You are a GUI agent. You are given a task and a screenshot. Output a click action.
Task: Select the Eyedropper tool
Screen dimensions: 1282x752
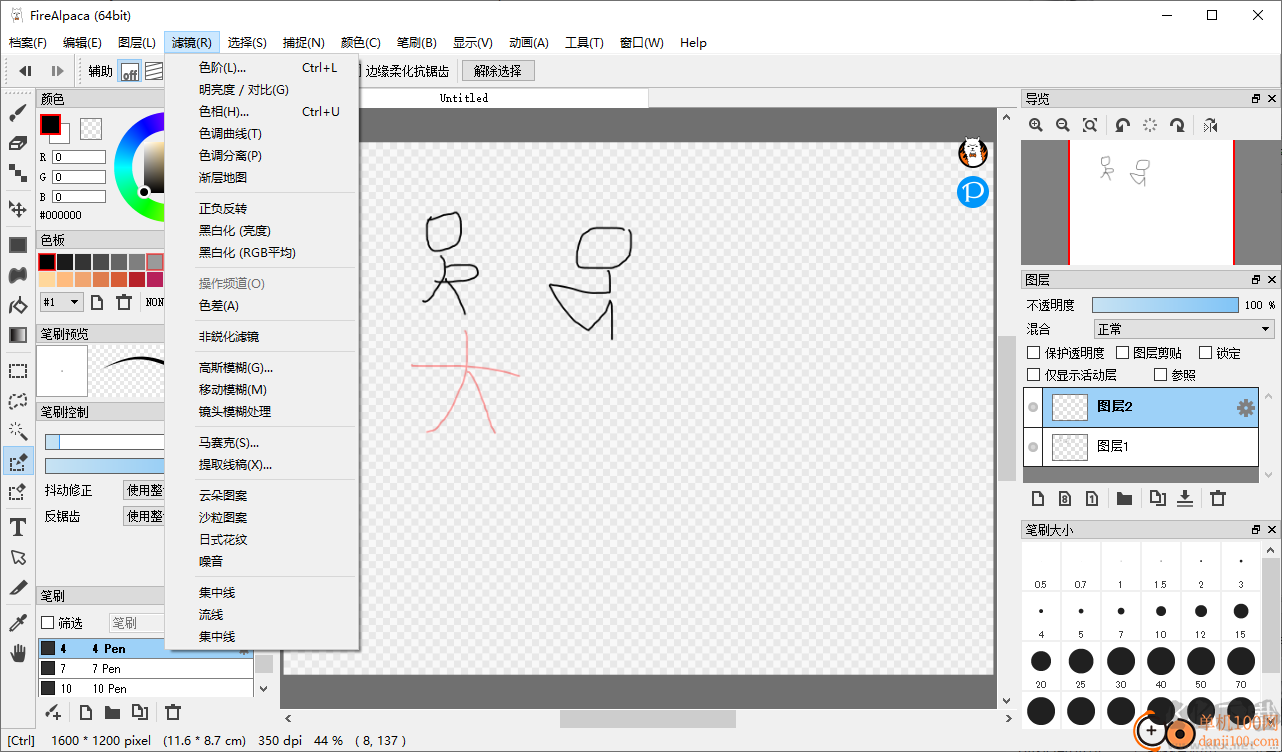coord(18,623)
